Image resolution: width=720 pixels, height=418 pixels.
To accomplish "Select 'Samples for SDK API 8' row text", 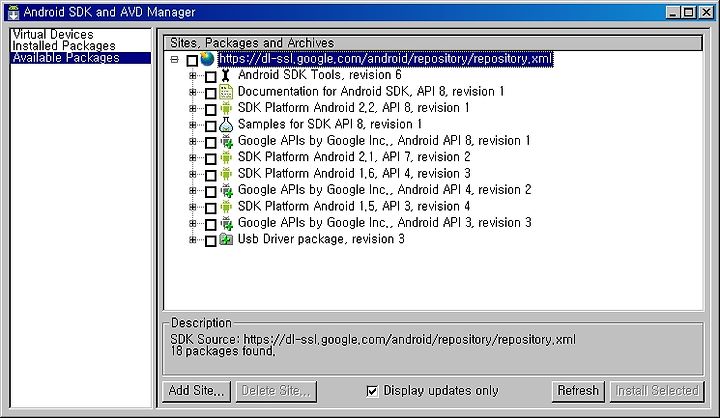I will click(330, 124).
